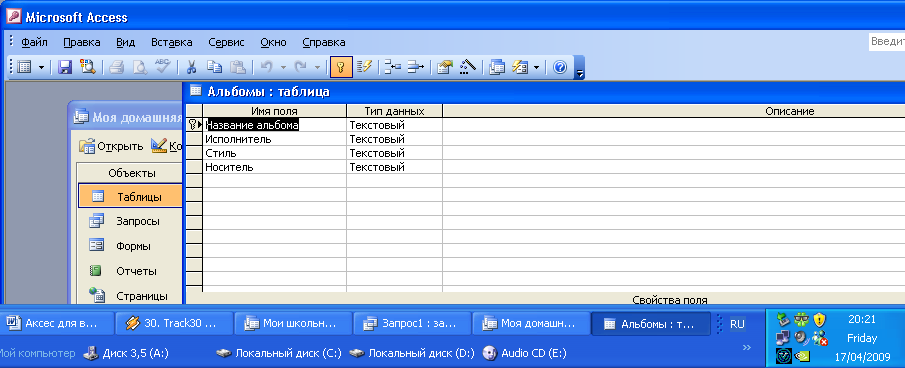Click the Paste clipboard icon
The width and height of the screenshot is (905, 368).
(x=237, y=67)
